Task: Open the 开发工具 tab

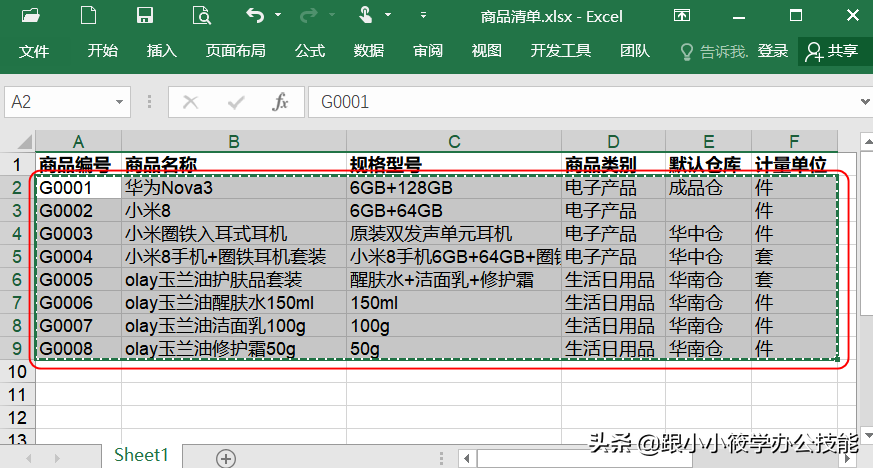Action: pyautogui.click(x=561, y=51)
